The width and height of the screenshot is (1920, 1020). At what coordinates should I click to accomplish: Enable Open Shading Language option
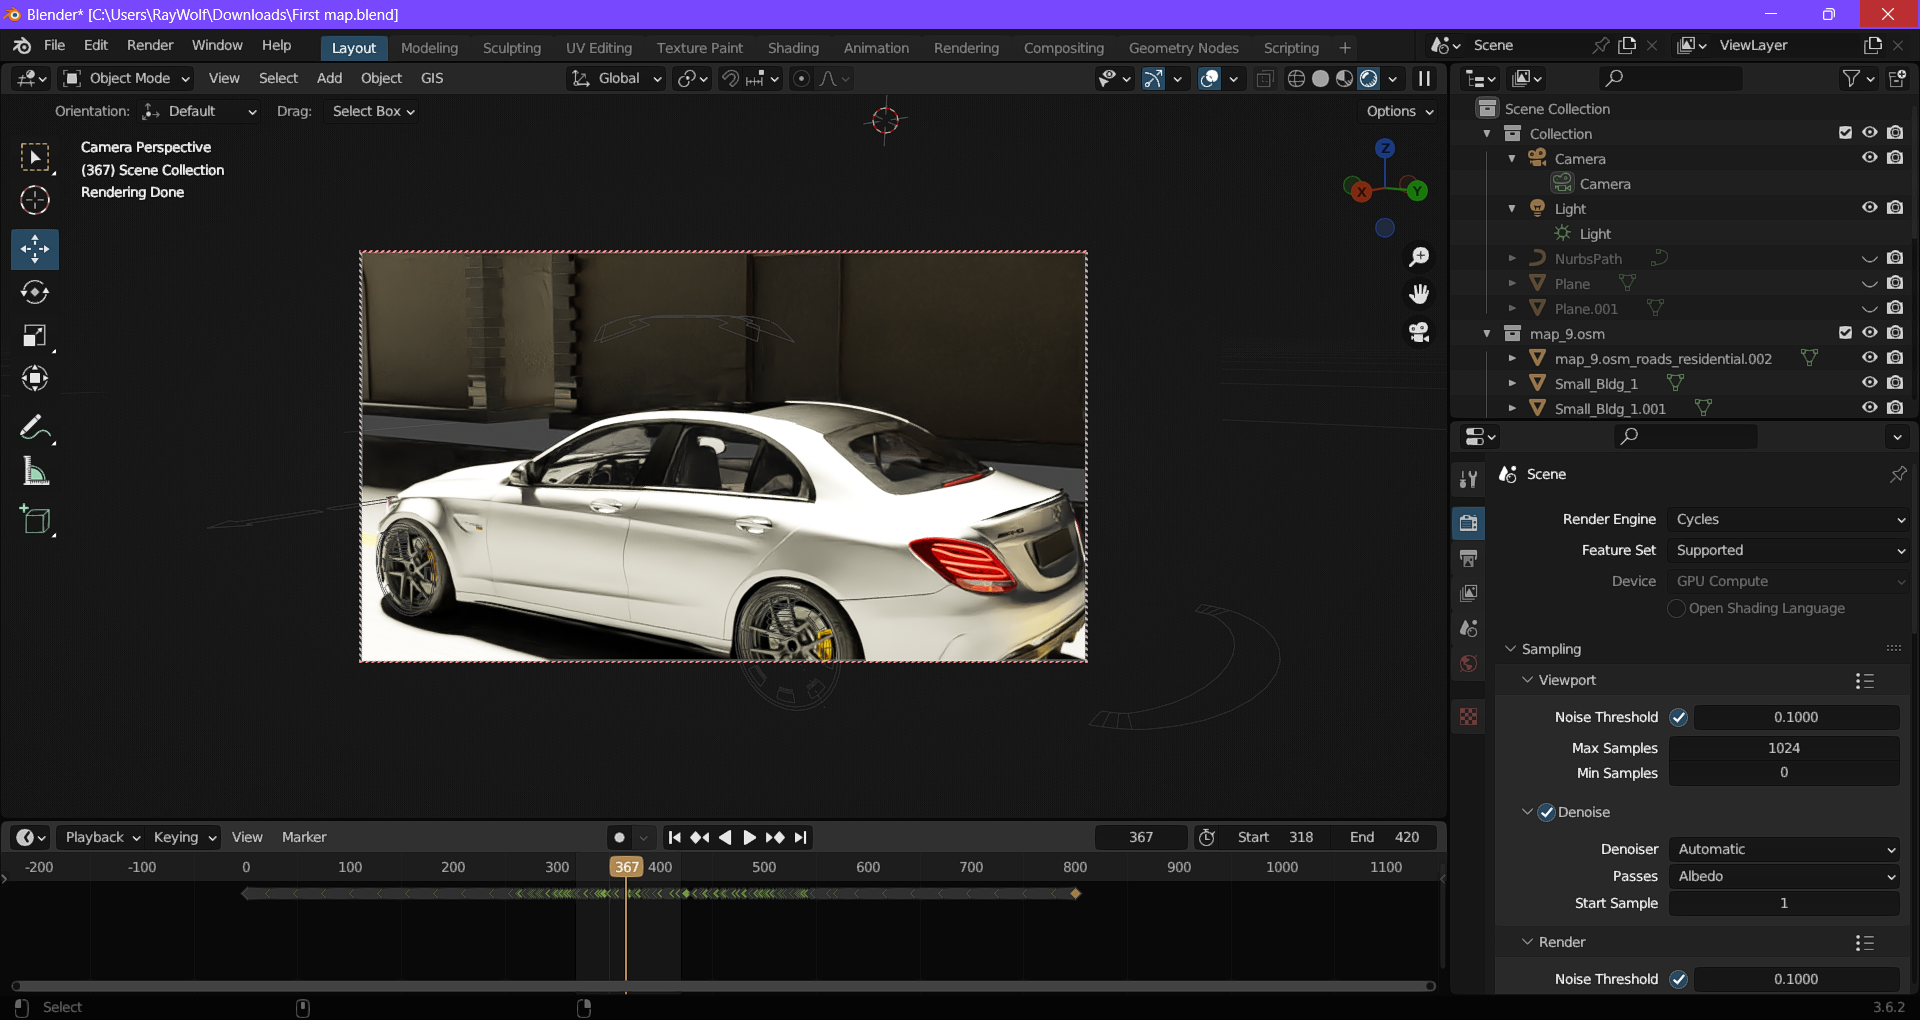click(1677, 608)
